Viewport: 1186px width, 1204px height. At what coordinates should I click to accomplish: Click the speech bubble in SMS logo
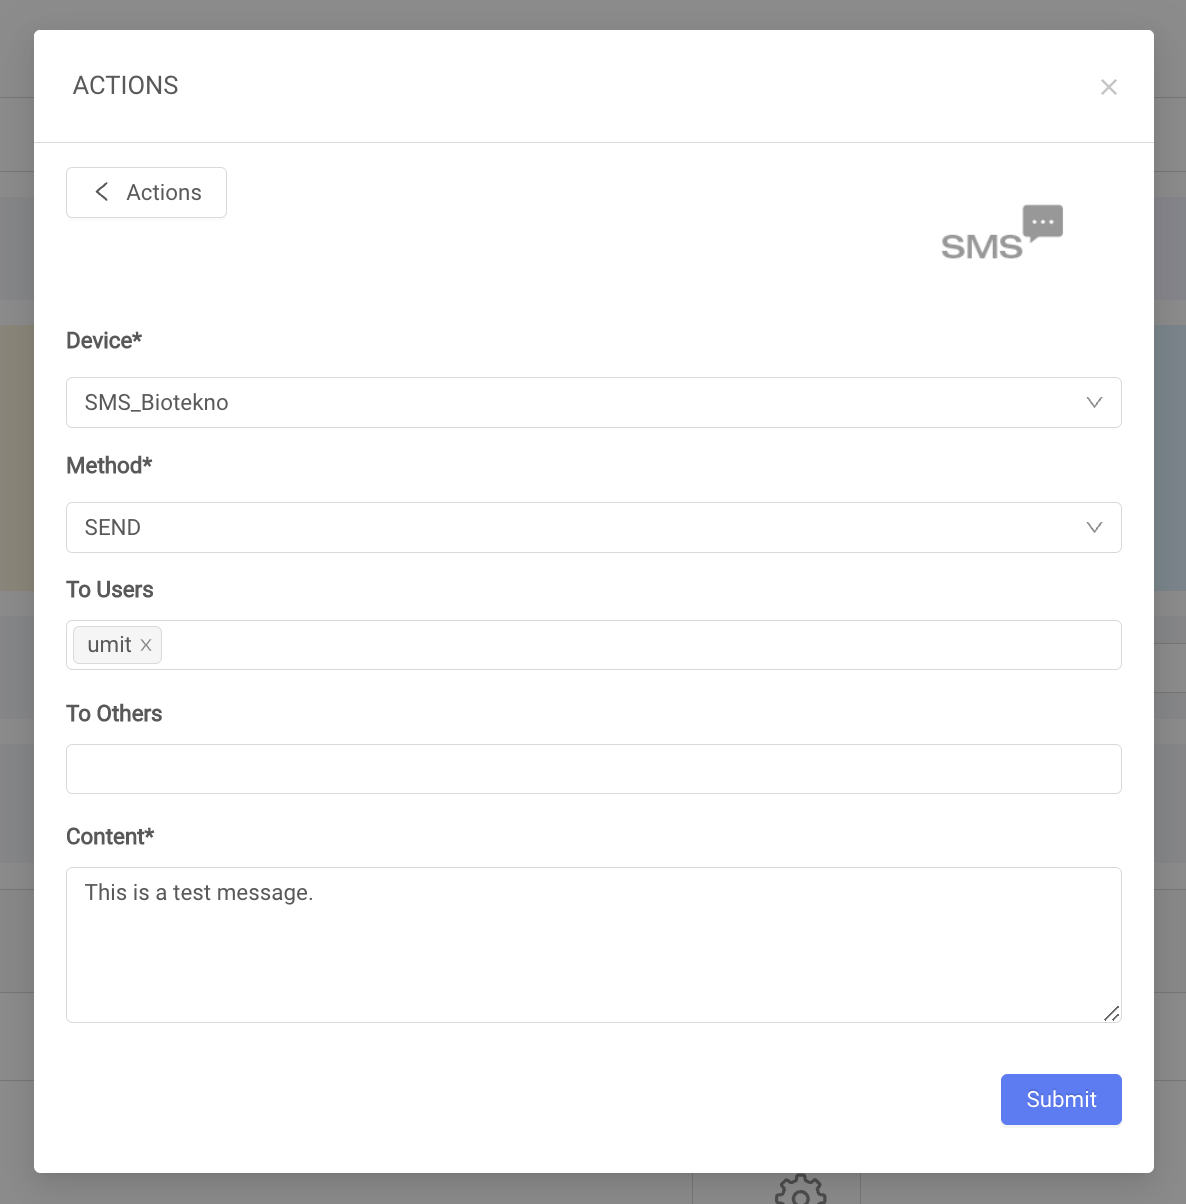click(x=1042, y=222)
